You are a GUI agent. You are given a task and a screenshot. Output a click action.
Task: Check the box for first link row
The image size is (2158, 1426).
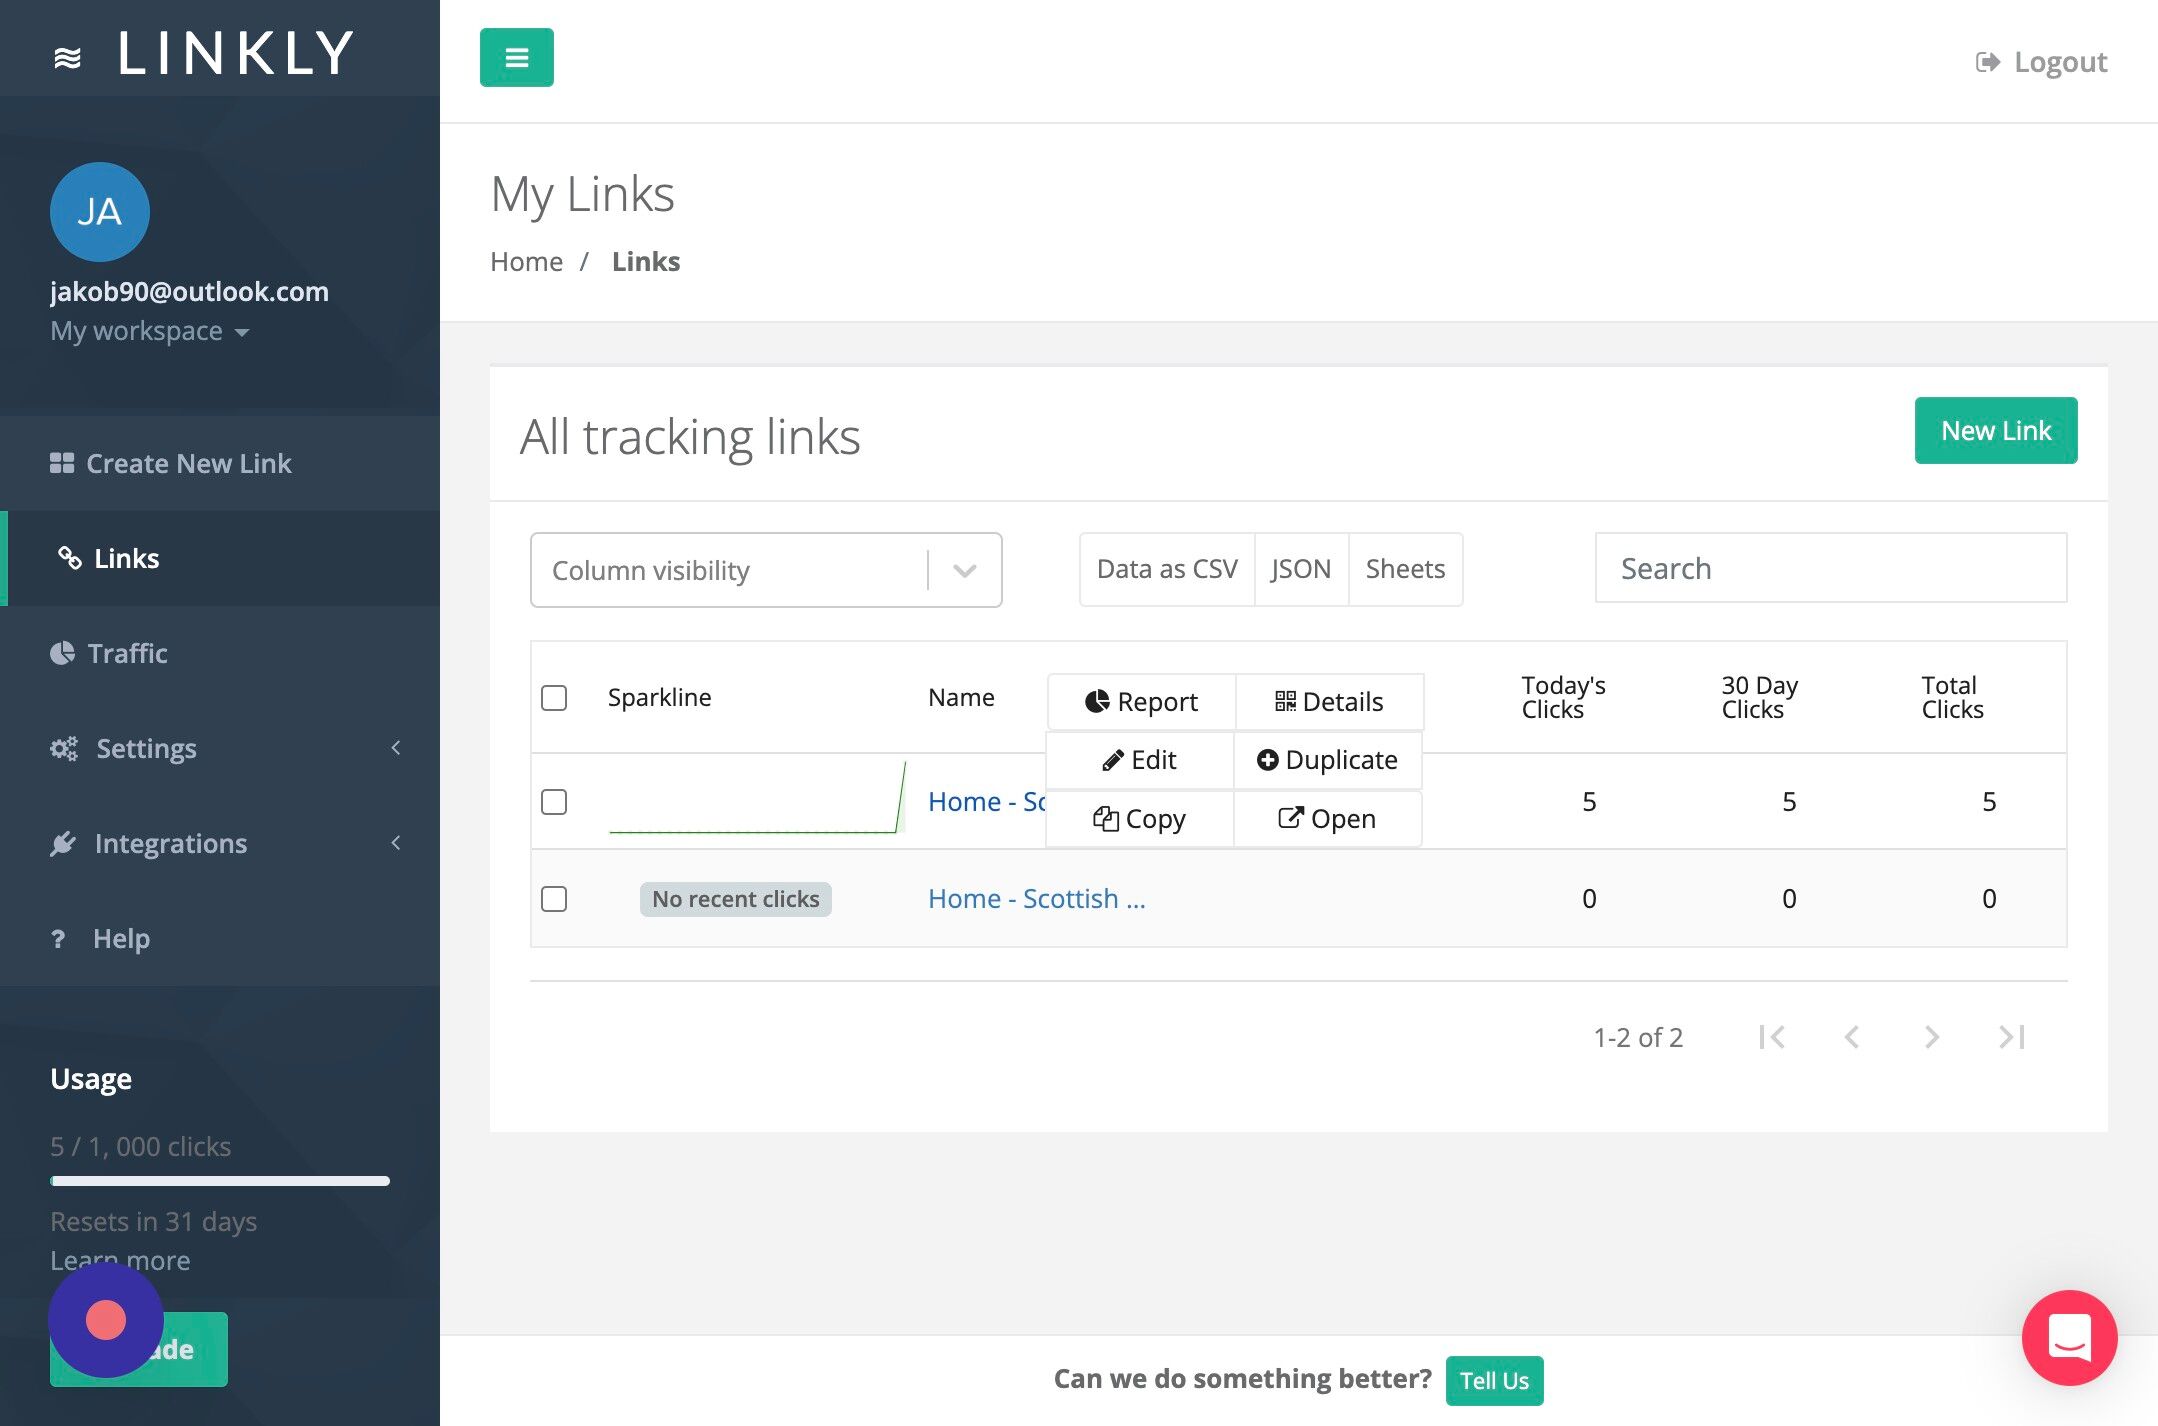554,802
